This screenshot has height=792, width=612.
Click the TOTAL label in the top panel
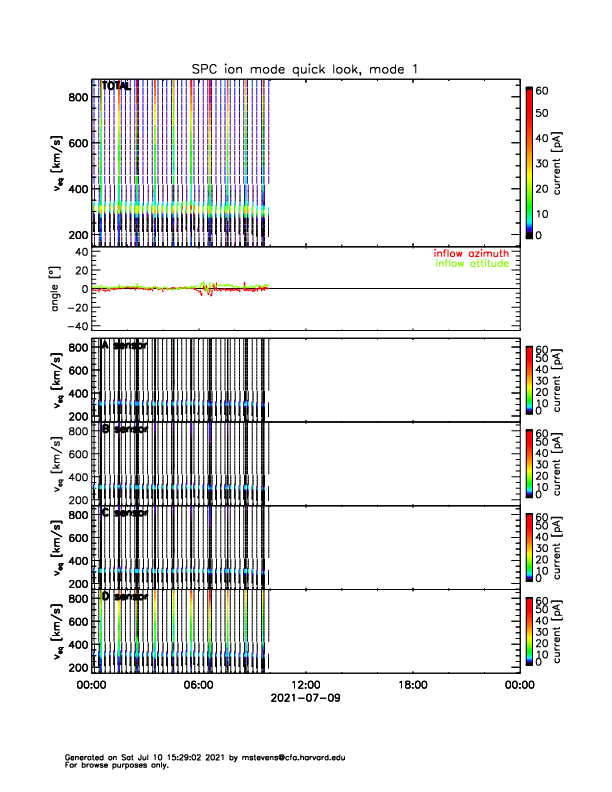coord(116,87)
